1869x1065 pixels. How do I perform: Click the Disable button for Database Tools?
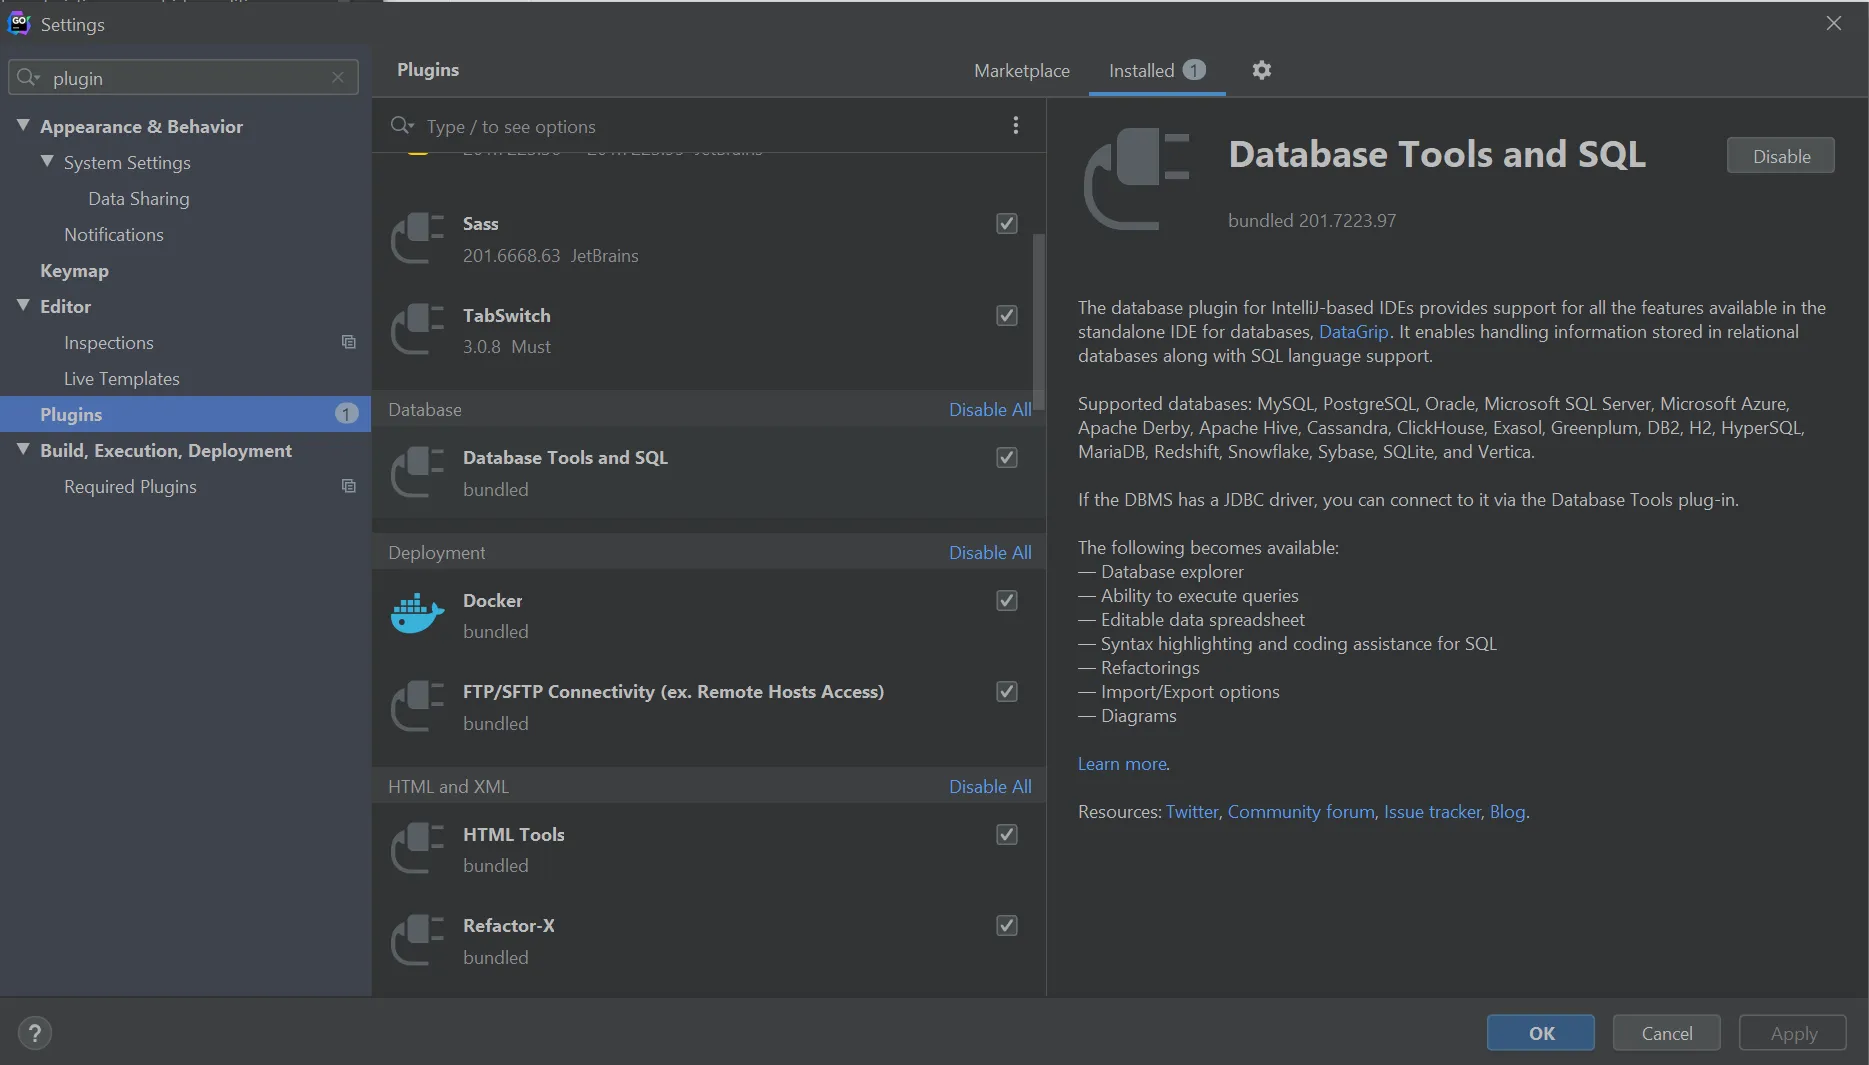tap(1780, 155)
